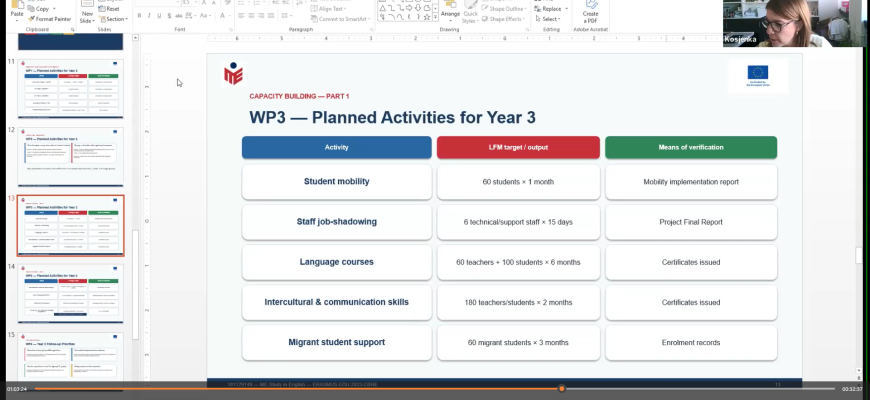Click Create a PDF Adobe Acrobat button

coord(590,13)
